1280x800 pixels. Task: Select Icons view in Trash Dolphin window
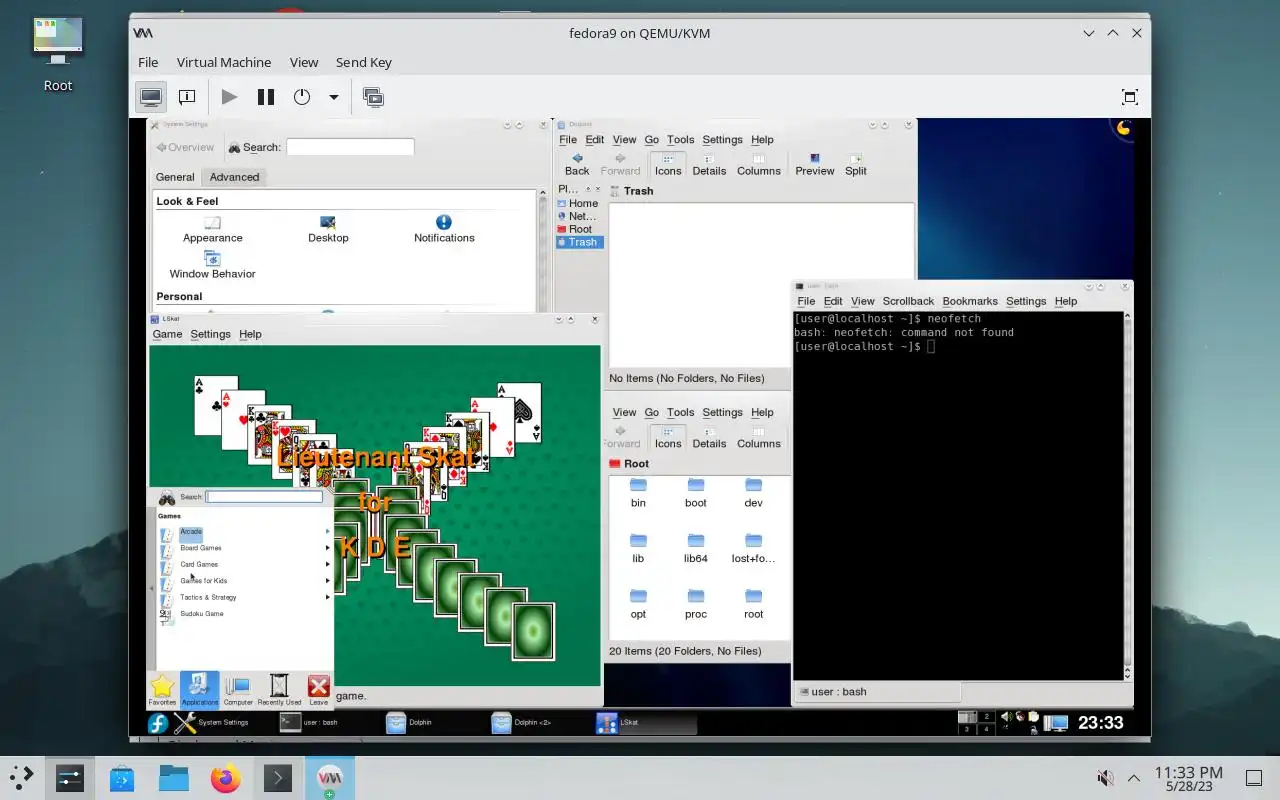tap(668, 164)
